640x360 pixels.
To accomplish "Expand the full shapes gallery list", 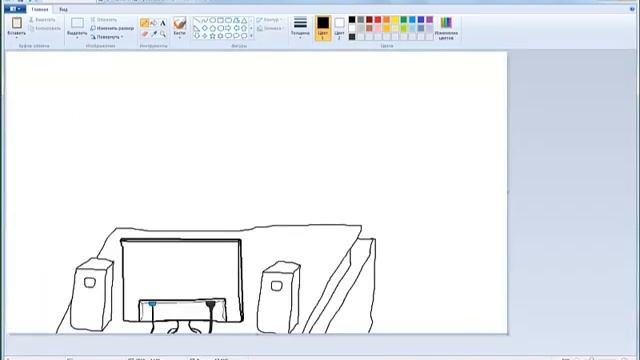I will [x=251, y=36].
